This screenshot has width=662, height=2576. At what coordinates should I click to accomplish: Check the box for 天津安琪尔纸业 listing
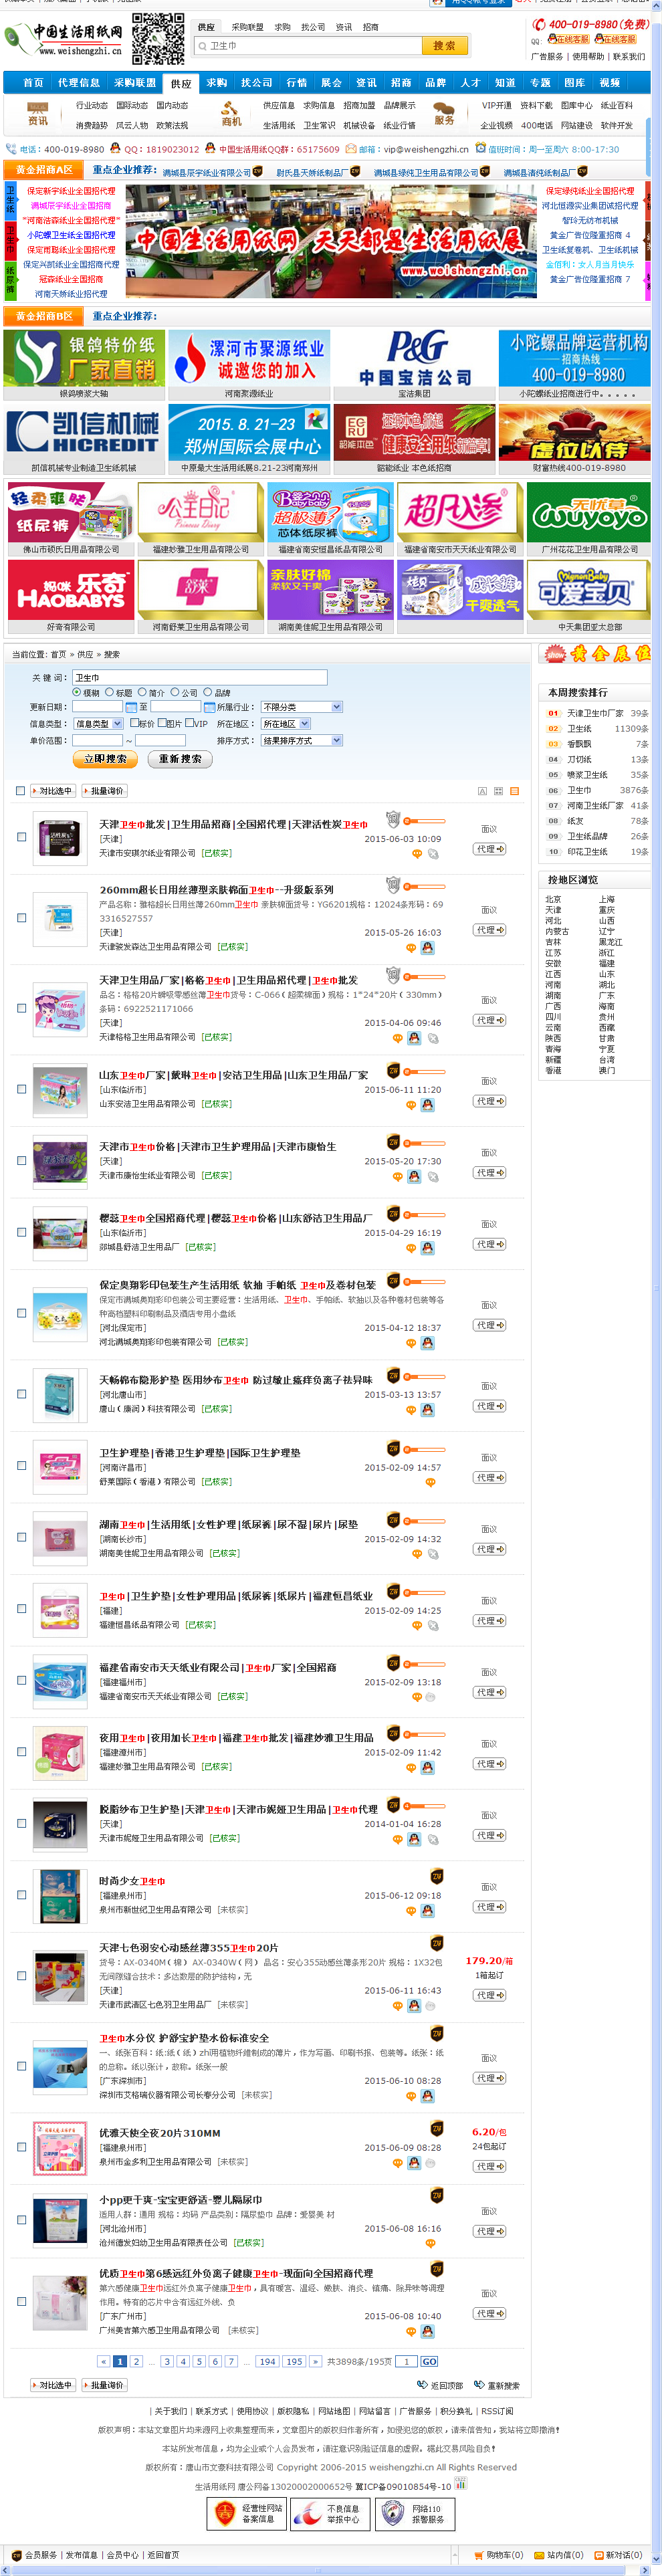(x=21, y=837)
